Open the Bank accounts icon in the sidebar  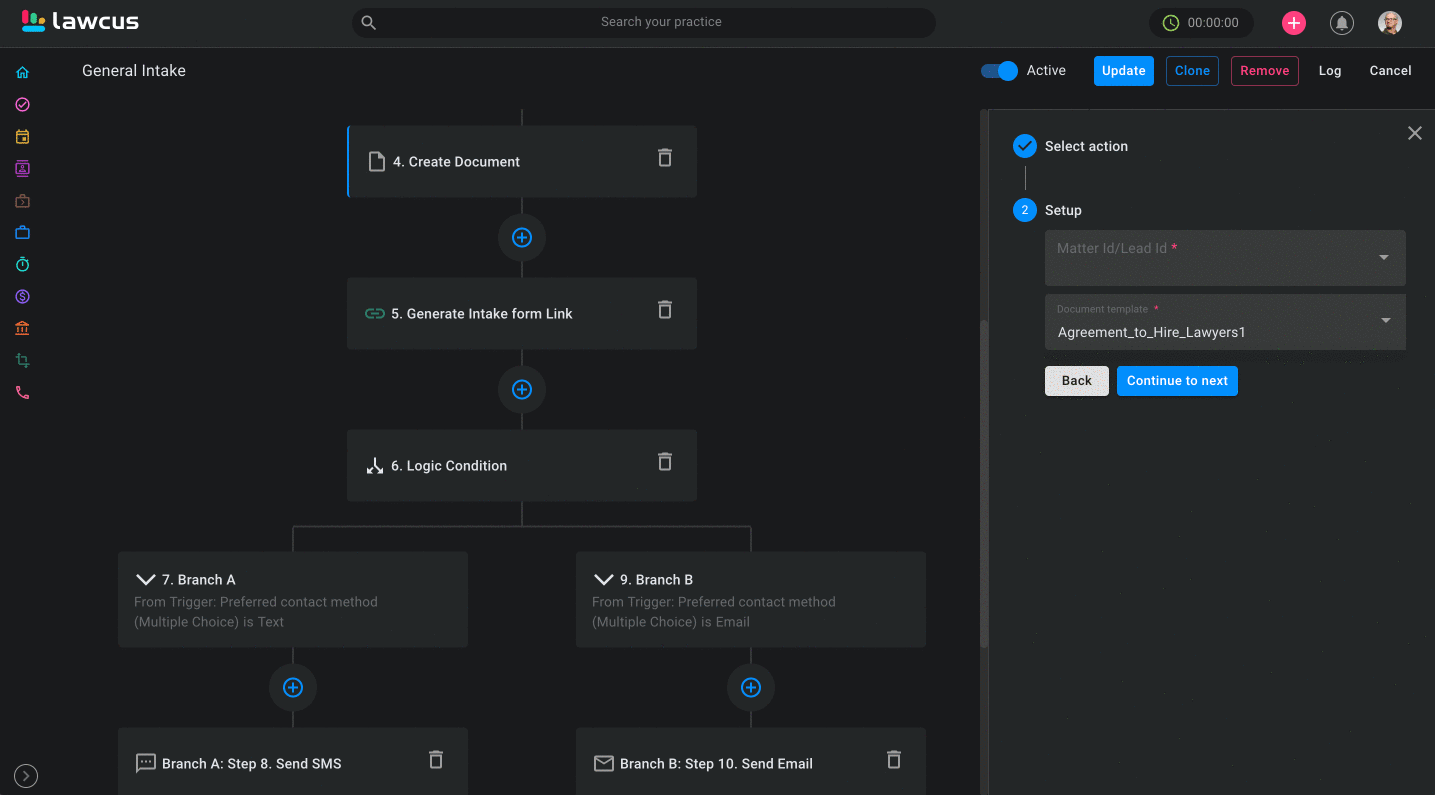coord(22,328)
